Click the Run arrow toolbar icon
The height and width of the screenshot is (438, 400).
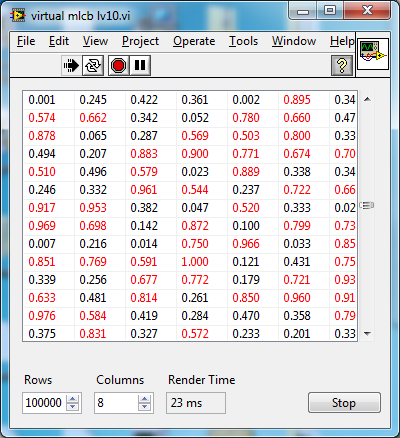pyautogui.click(x=71, y=65)
